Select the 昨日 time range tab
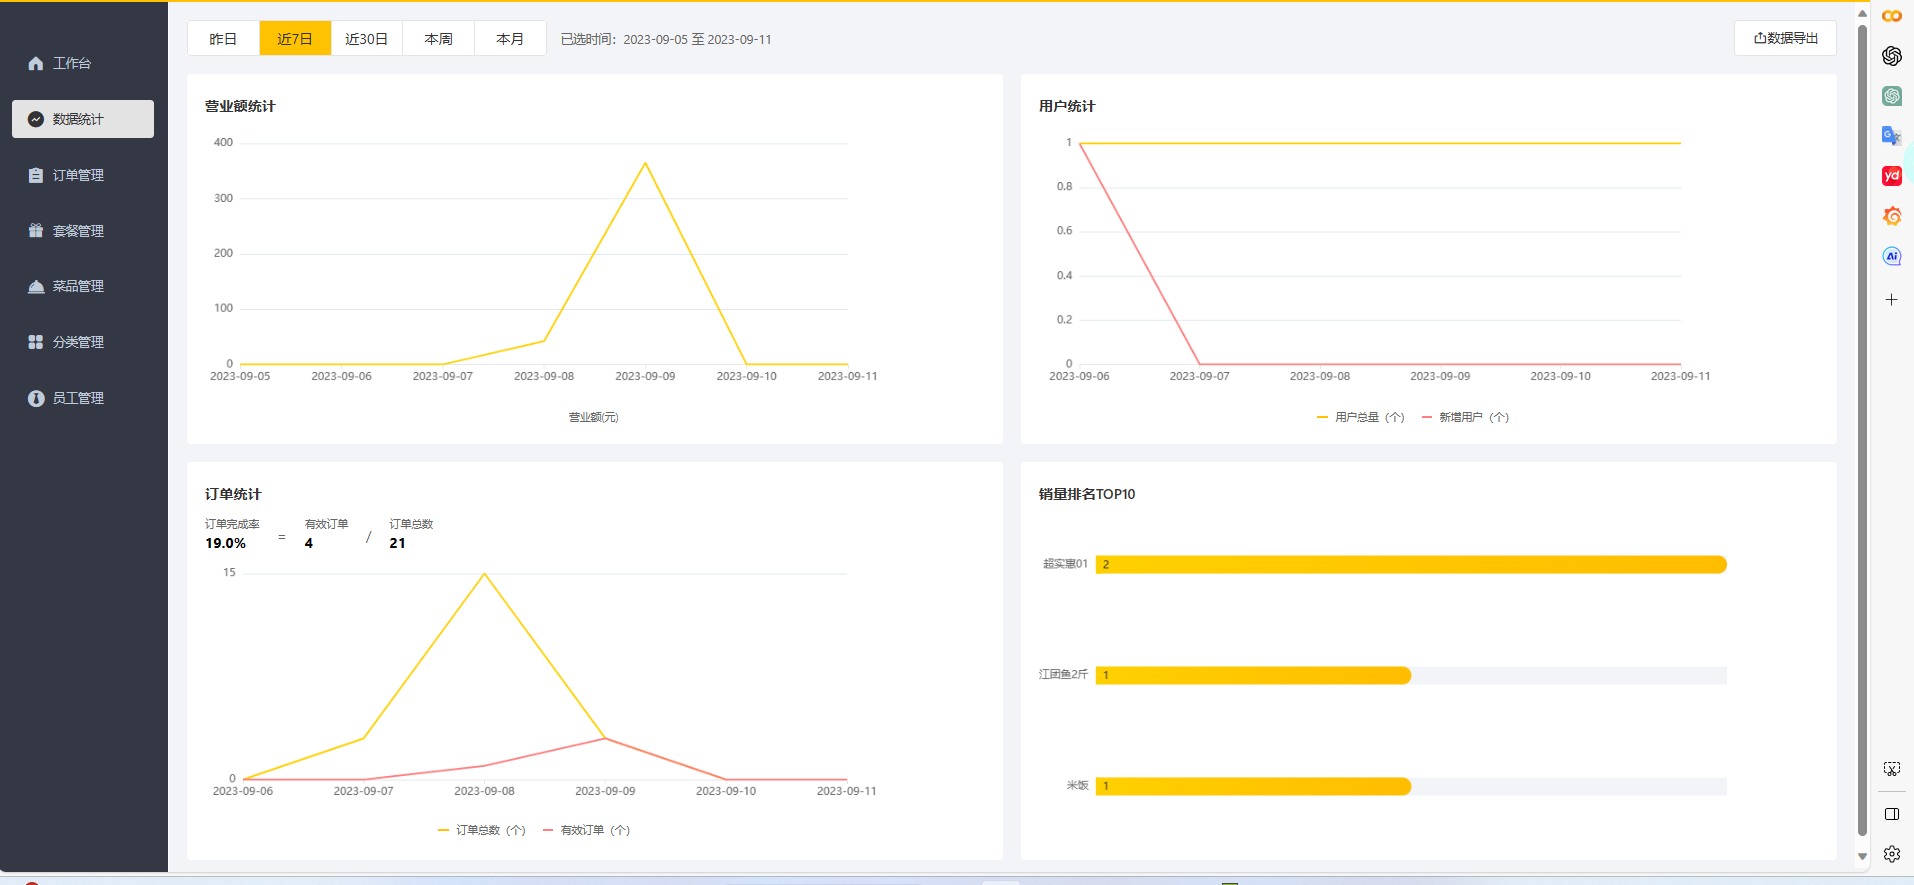The image size is (1914, 885). [223, 39]
